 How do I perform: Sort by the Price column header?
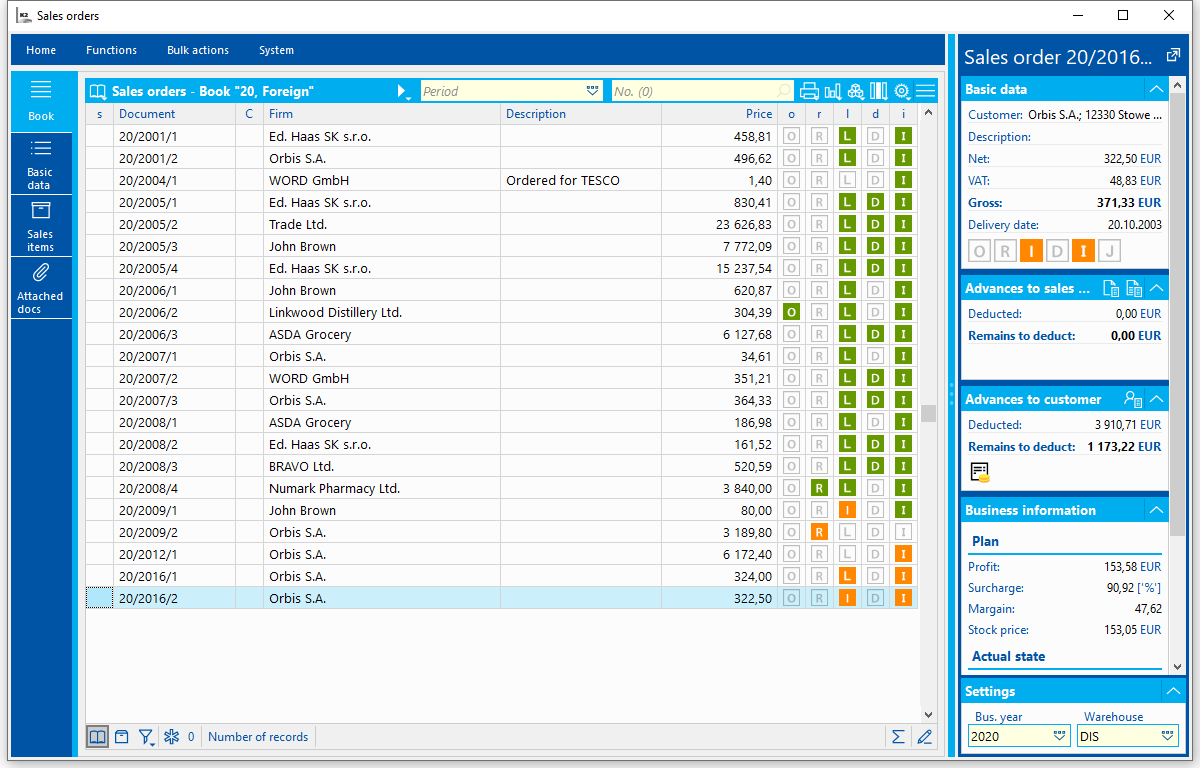click(719, 114)
